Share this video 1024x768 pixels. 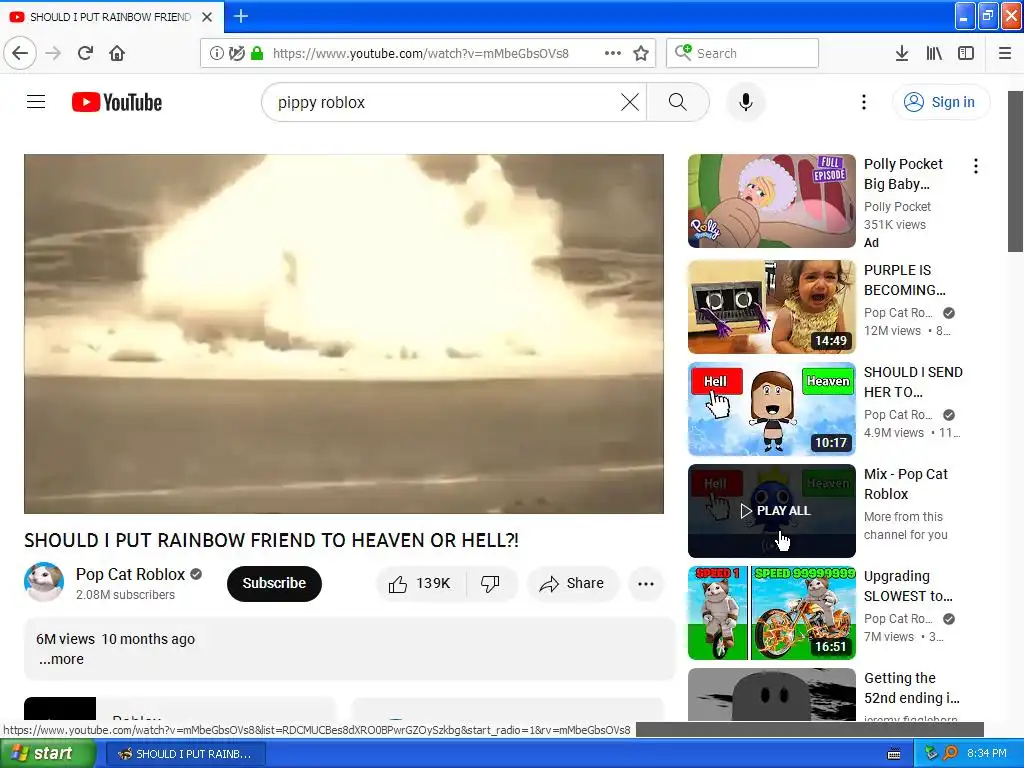[572, 583]
